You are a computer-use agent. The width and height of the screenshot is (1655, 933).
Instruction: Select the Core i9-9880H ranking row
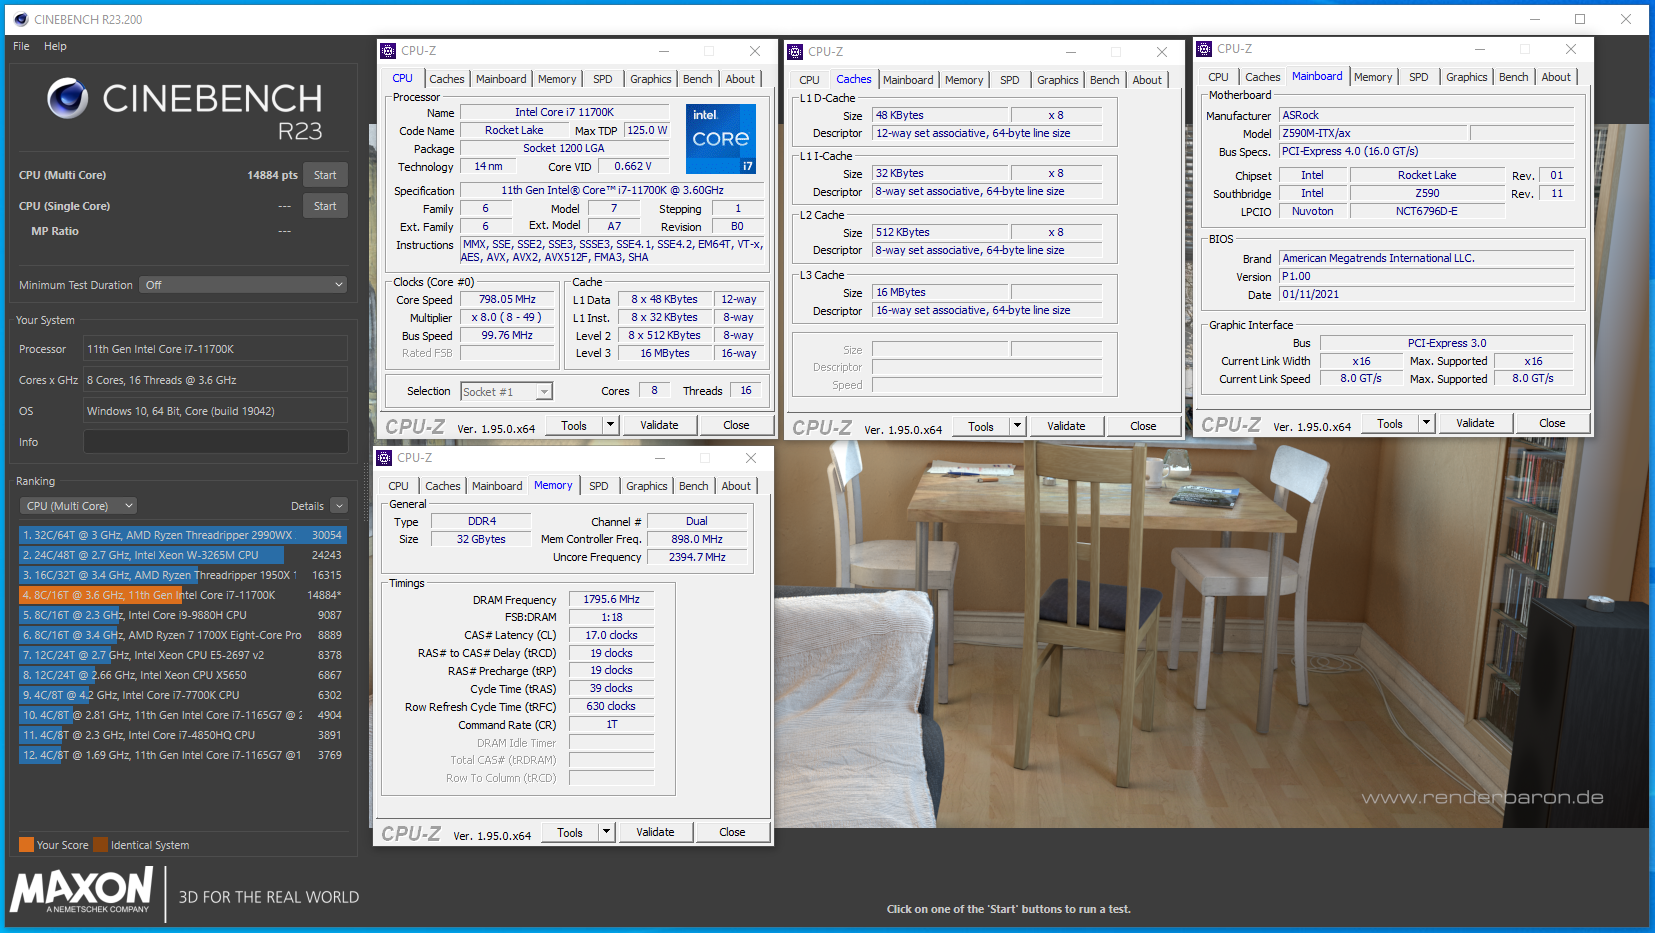pyautogui.click(x=183, y=615)
